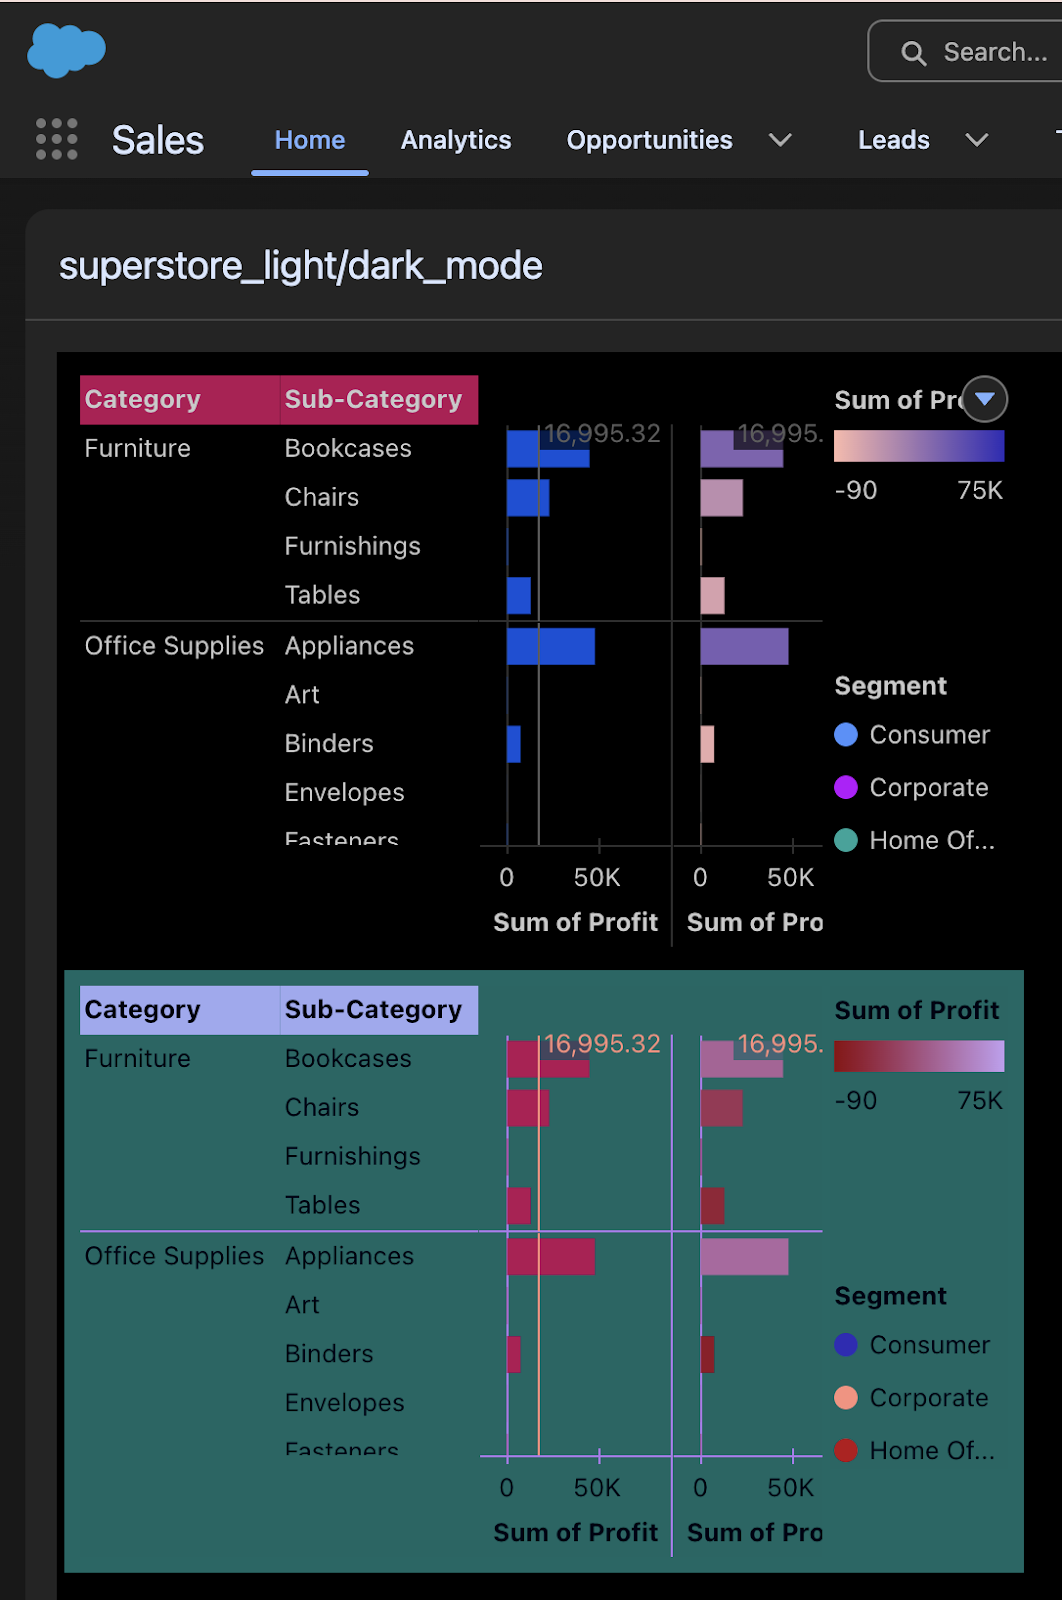Switch to the Analytics tab
The width and height of the screenshot is (1062, 1600).
pos(456,140)
